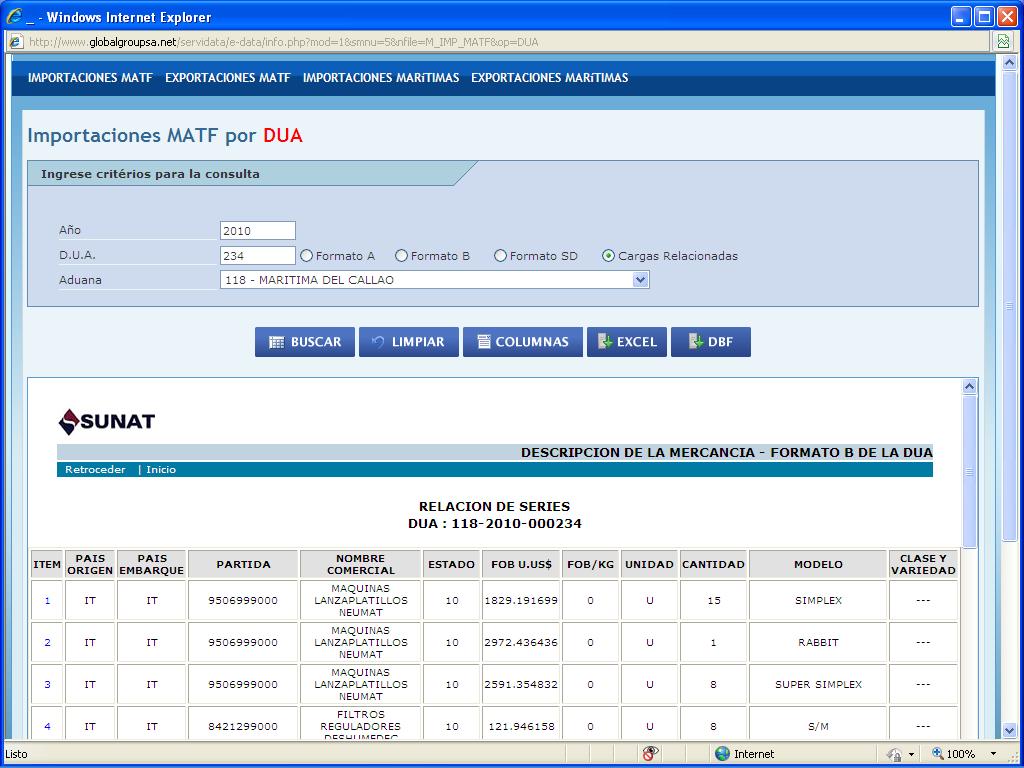Expand the Aduana dropdown list

coord(641,281)
